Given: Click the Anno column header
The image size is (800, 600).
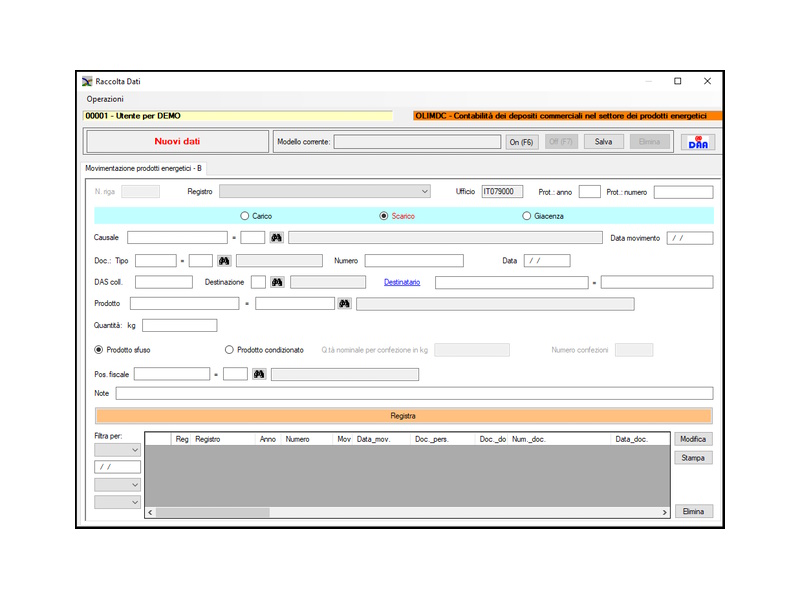Looking at the screenshot, I should (268, 439).
